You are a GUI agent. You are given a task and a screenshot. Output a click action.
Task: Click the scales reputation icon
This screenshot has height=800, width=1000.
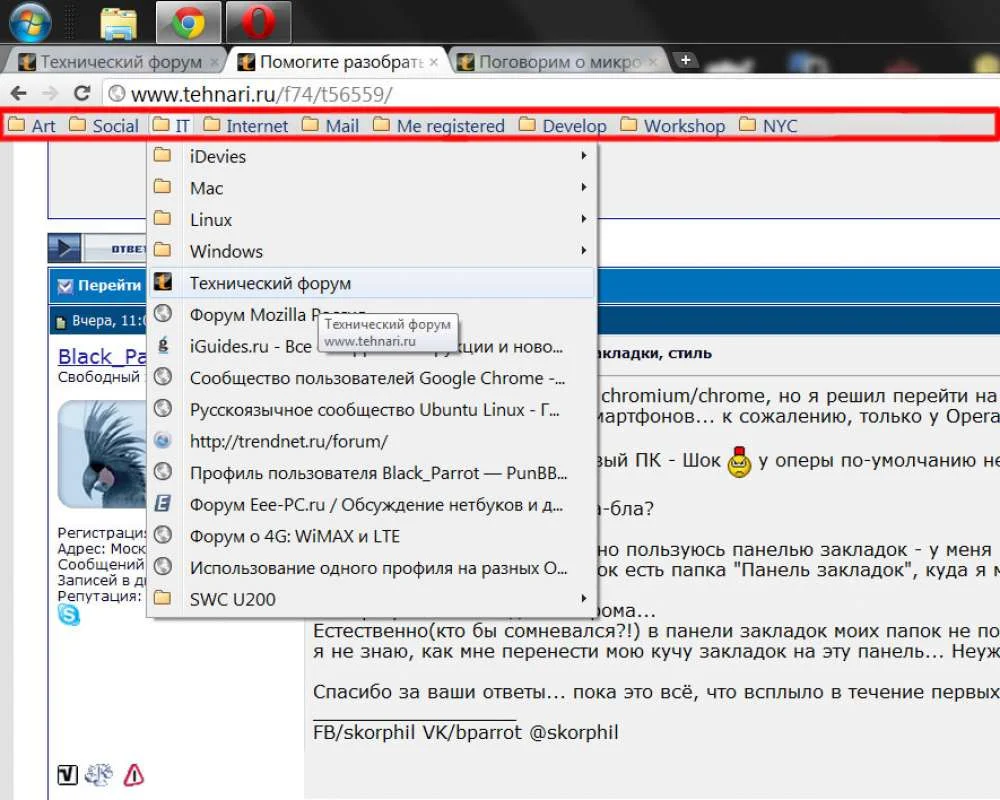pyautogui.click(x=98, y=774)
